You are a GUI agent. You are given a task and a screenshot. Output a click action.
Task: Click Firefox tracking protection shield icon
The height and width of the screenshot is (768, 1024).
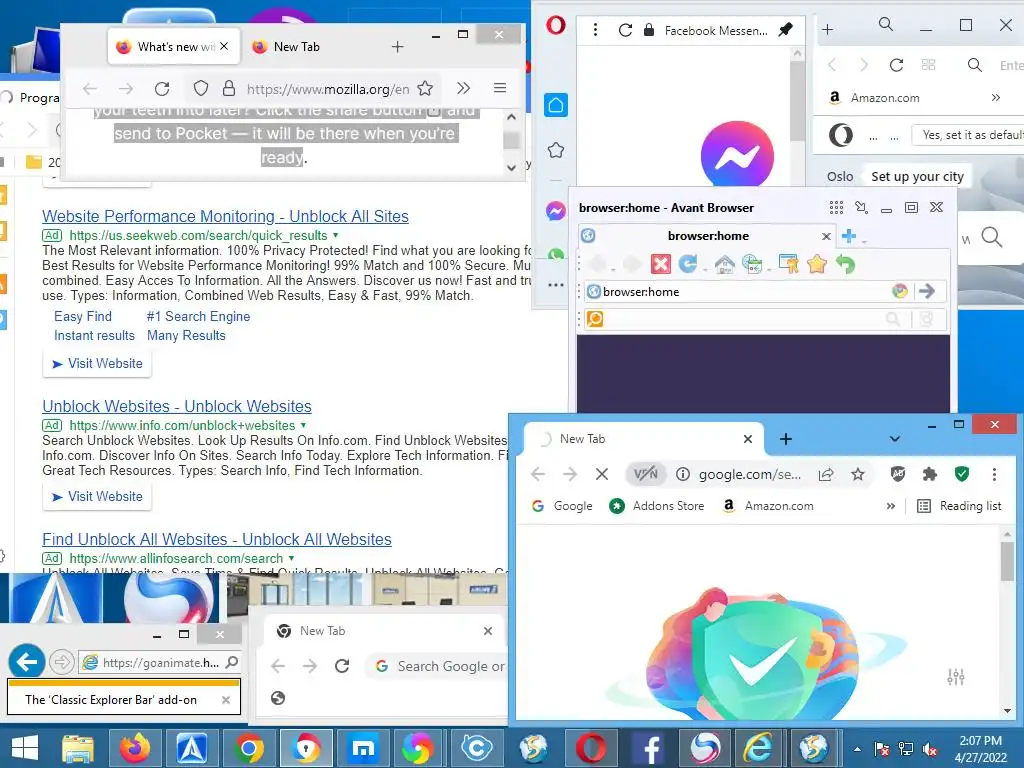200,88
